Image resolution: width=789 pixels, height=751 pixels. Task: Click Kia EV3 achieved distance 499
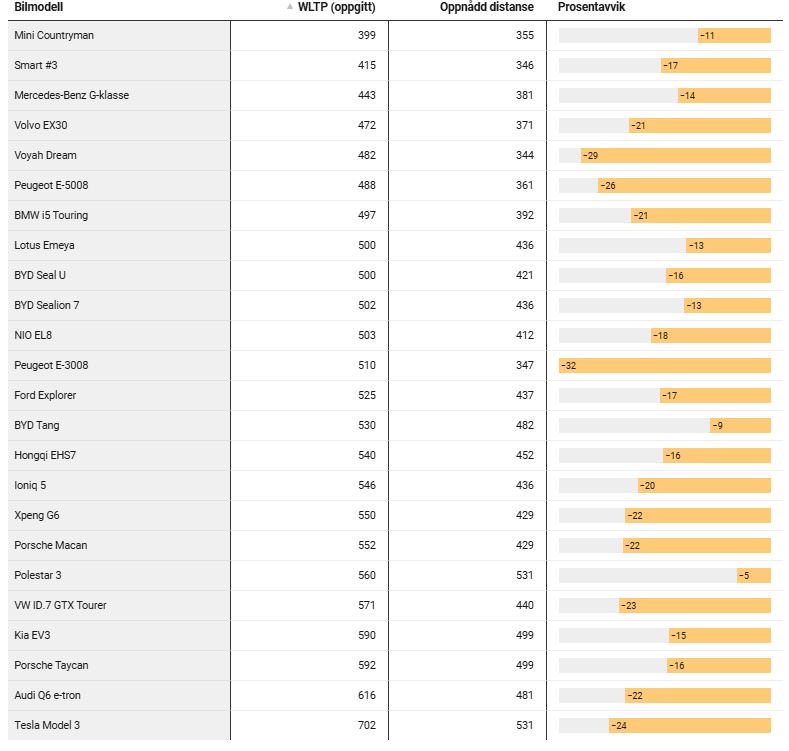click(525, 635)
